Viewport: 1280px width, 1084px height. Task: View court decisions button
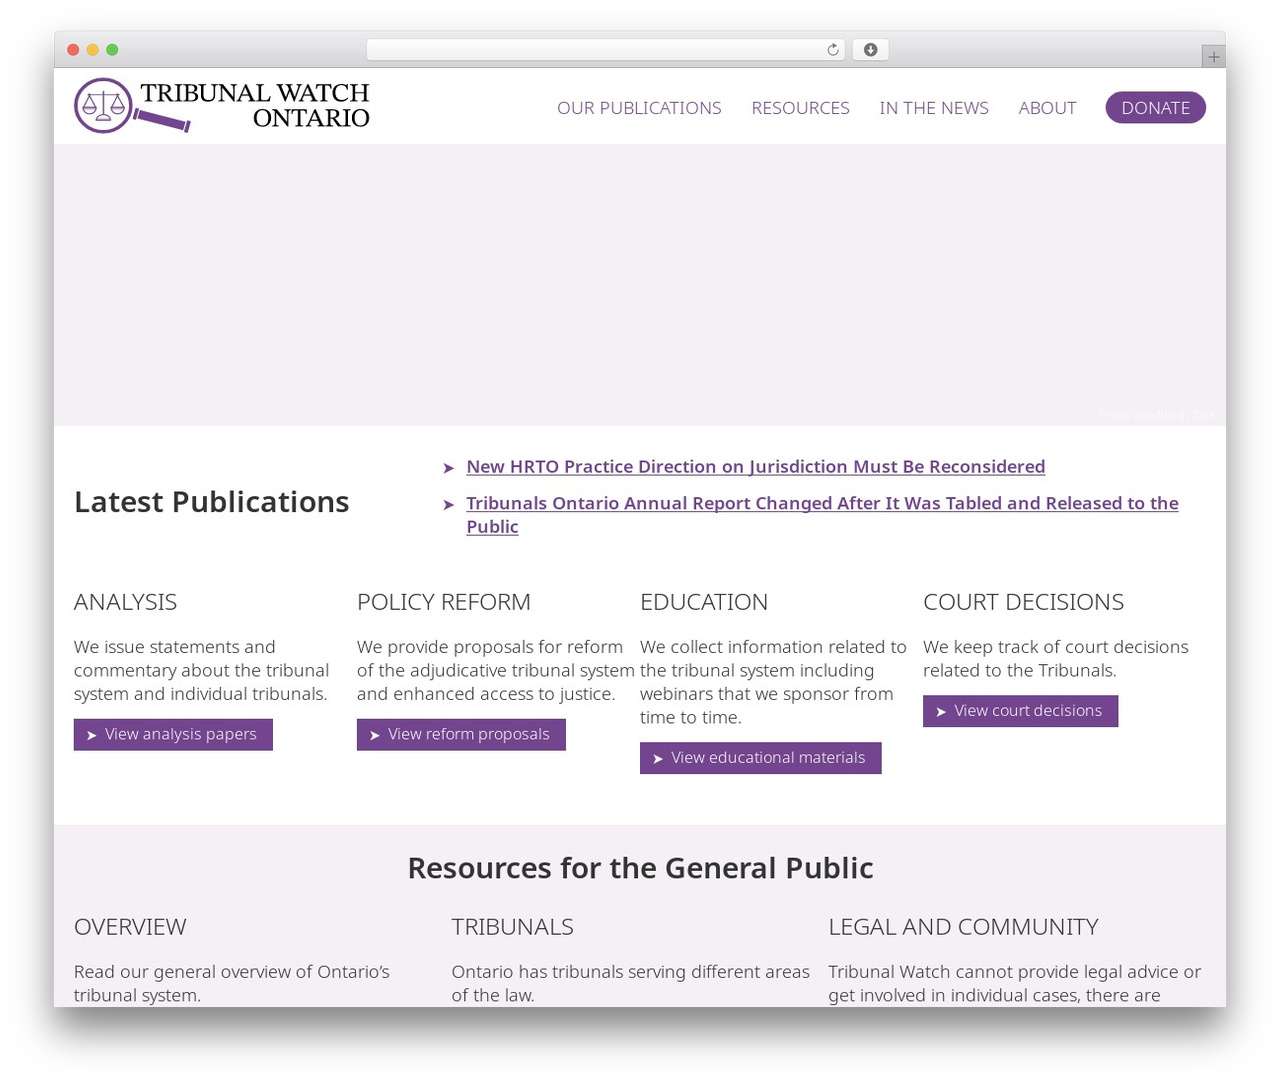pyautogui.click(x=1020, y=711)
